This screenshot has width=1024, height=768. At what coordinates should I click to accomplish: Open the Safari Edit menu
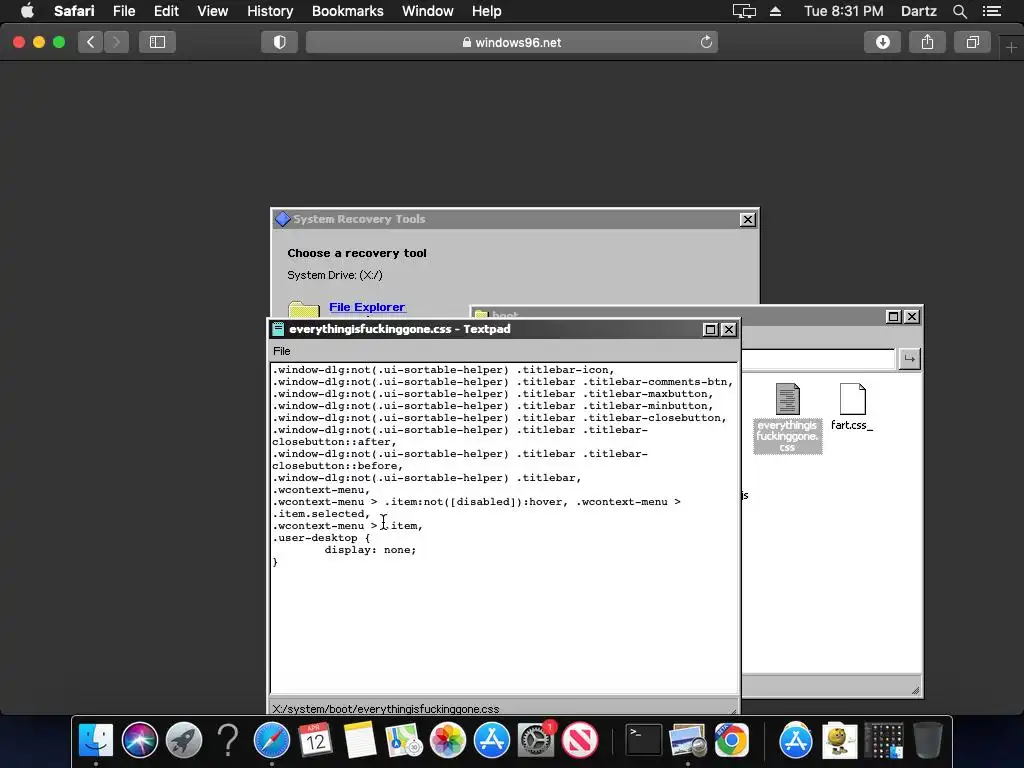point(166,11)
